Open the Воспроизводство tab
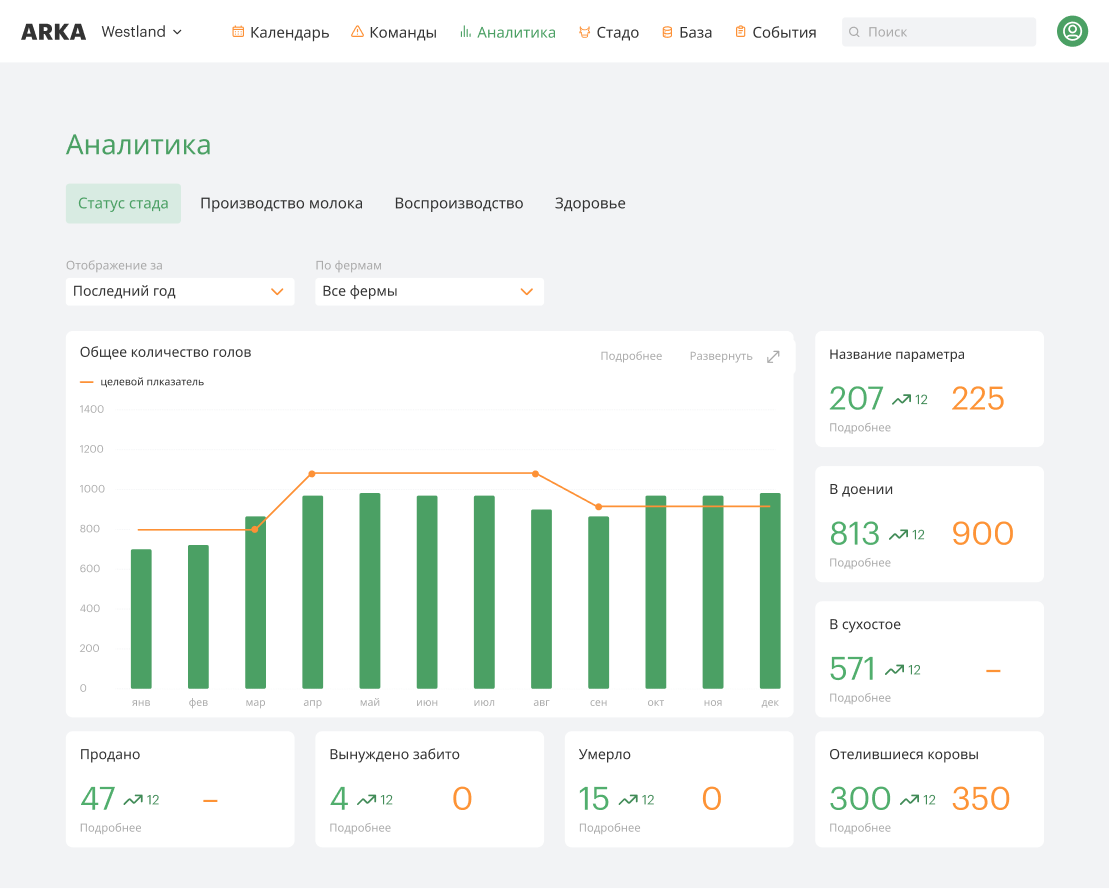Screen dimensions: 1109x889 [458, 204]
